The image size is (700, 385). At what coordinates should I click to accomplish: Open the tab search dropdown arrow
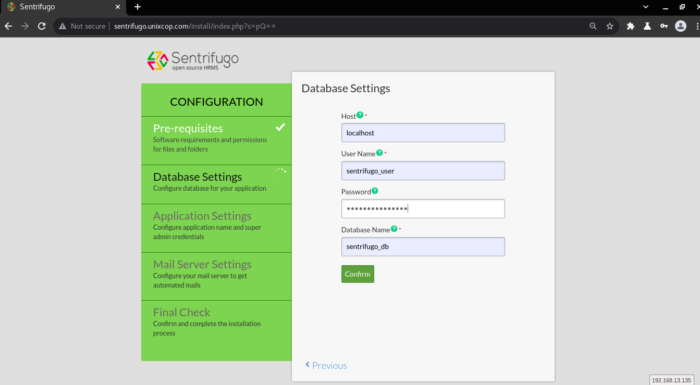646,7
